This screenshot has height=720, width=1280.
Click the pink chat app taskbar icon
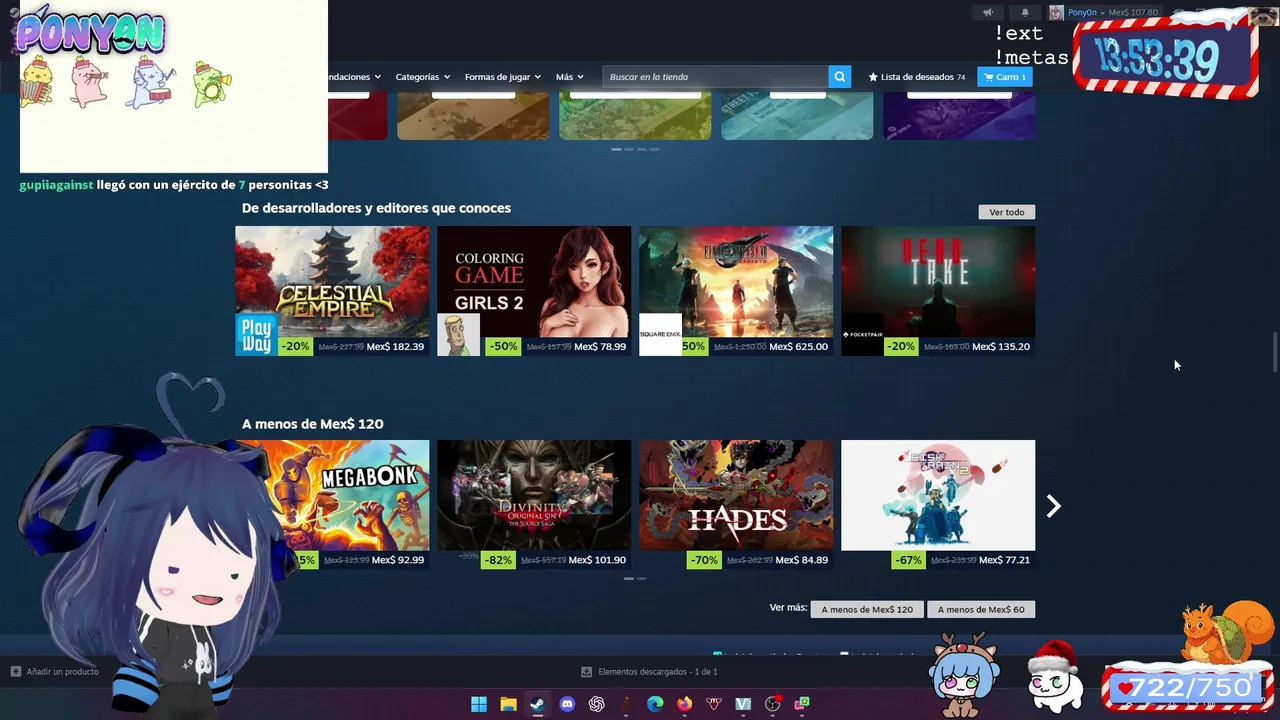(x=801, y=704)
